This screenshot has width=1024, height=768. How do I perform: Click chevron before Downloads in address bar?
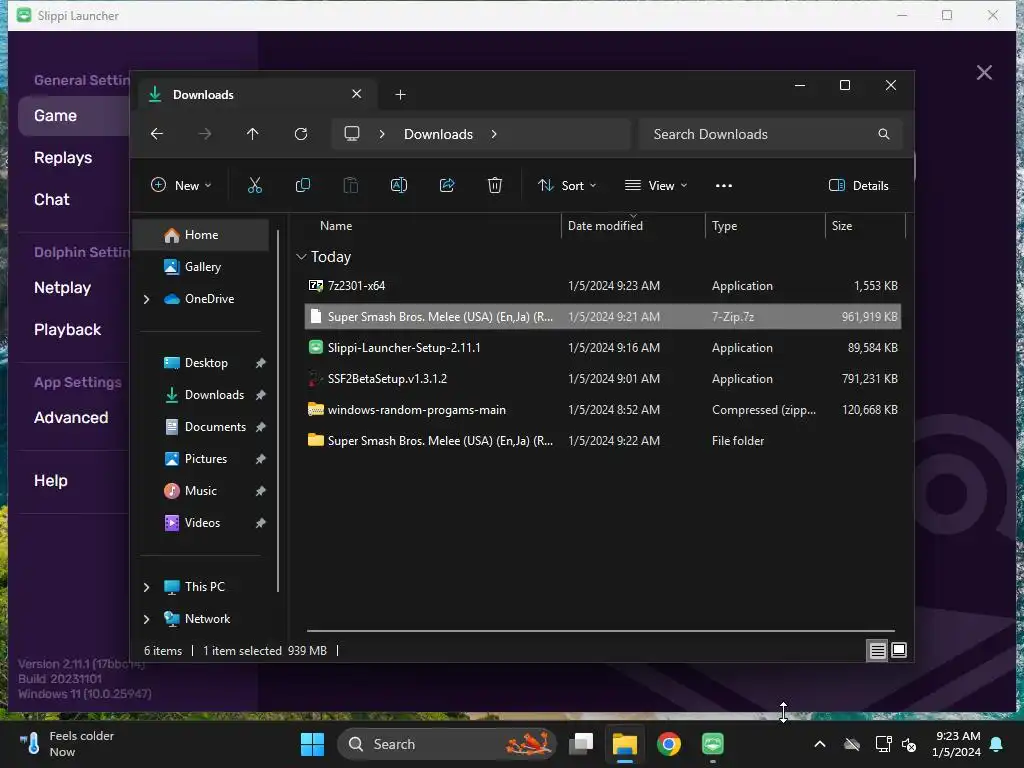pyautogui.click(x=382, y=134)
